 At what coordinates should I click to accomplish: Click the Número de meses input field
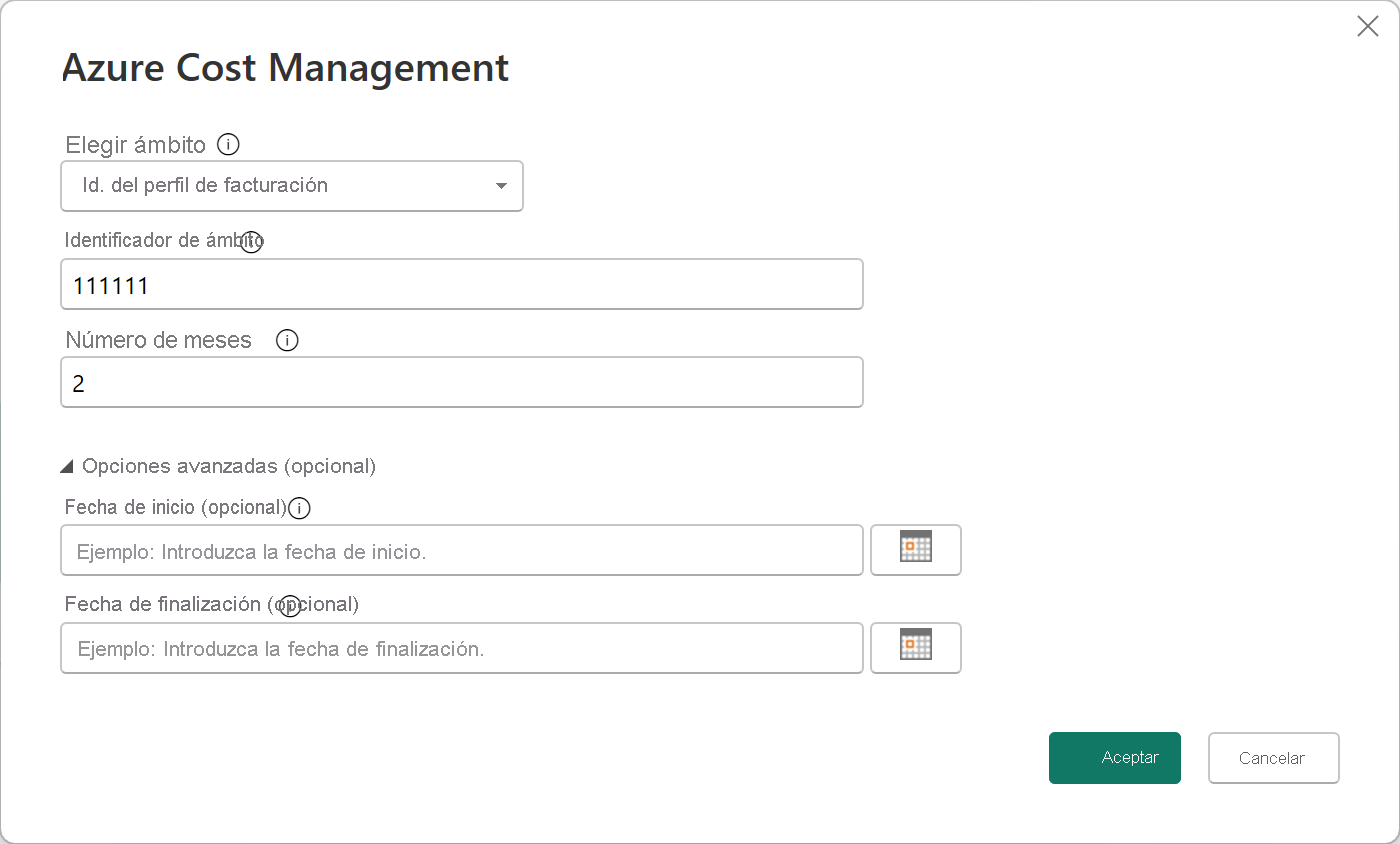pyautogui.click(x=462, y=382)
